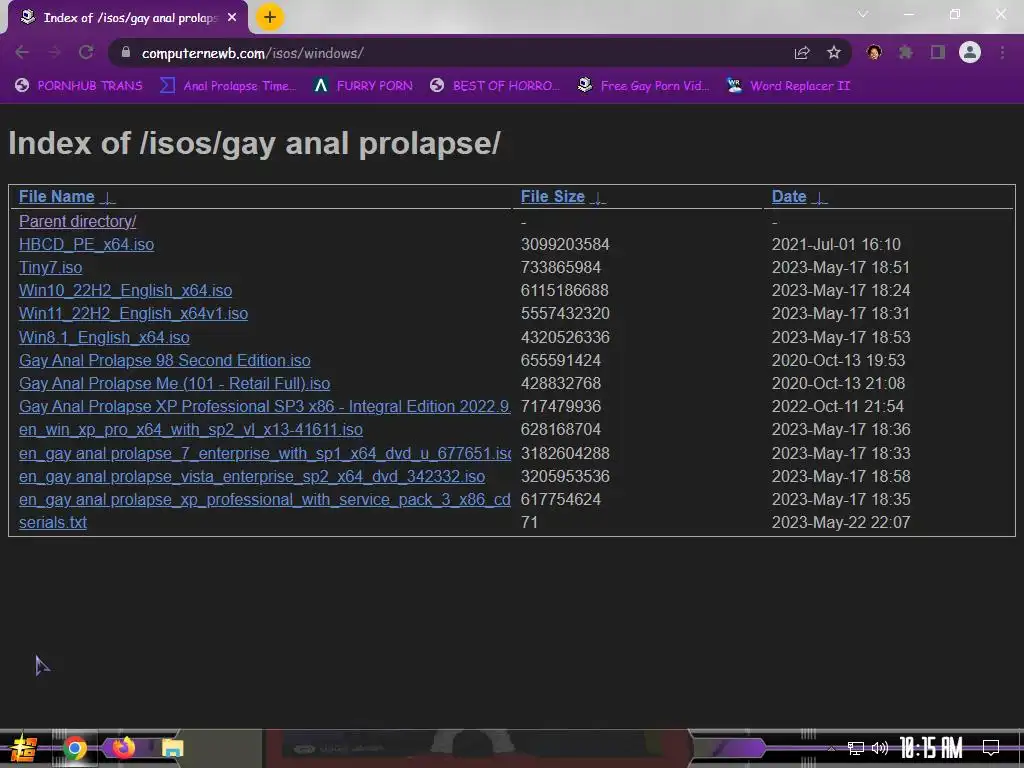Screen dimensions: 1024x768
Task: Open the Parent directory/ link
Action: (x=78, y=221)
